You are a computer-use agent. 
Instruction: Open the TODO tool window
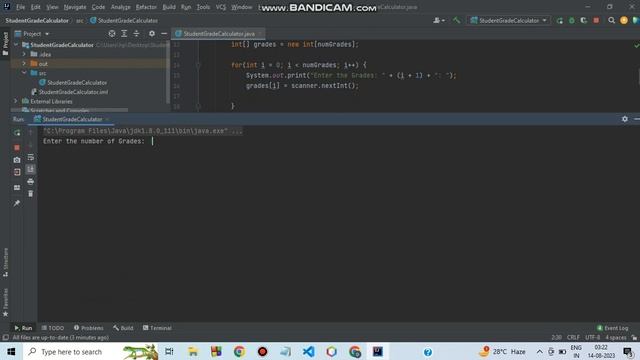[x=53, y=328]
